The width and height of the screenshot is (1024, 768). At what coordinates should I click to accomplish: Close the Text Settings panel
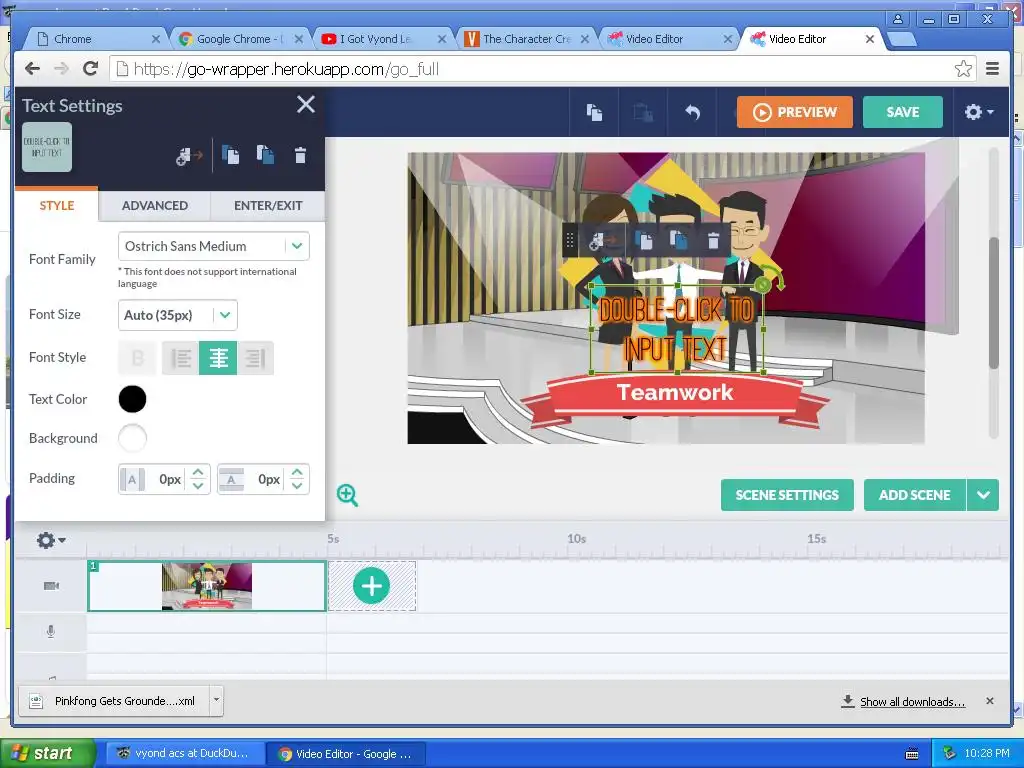coord(306,104)
